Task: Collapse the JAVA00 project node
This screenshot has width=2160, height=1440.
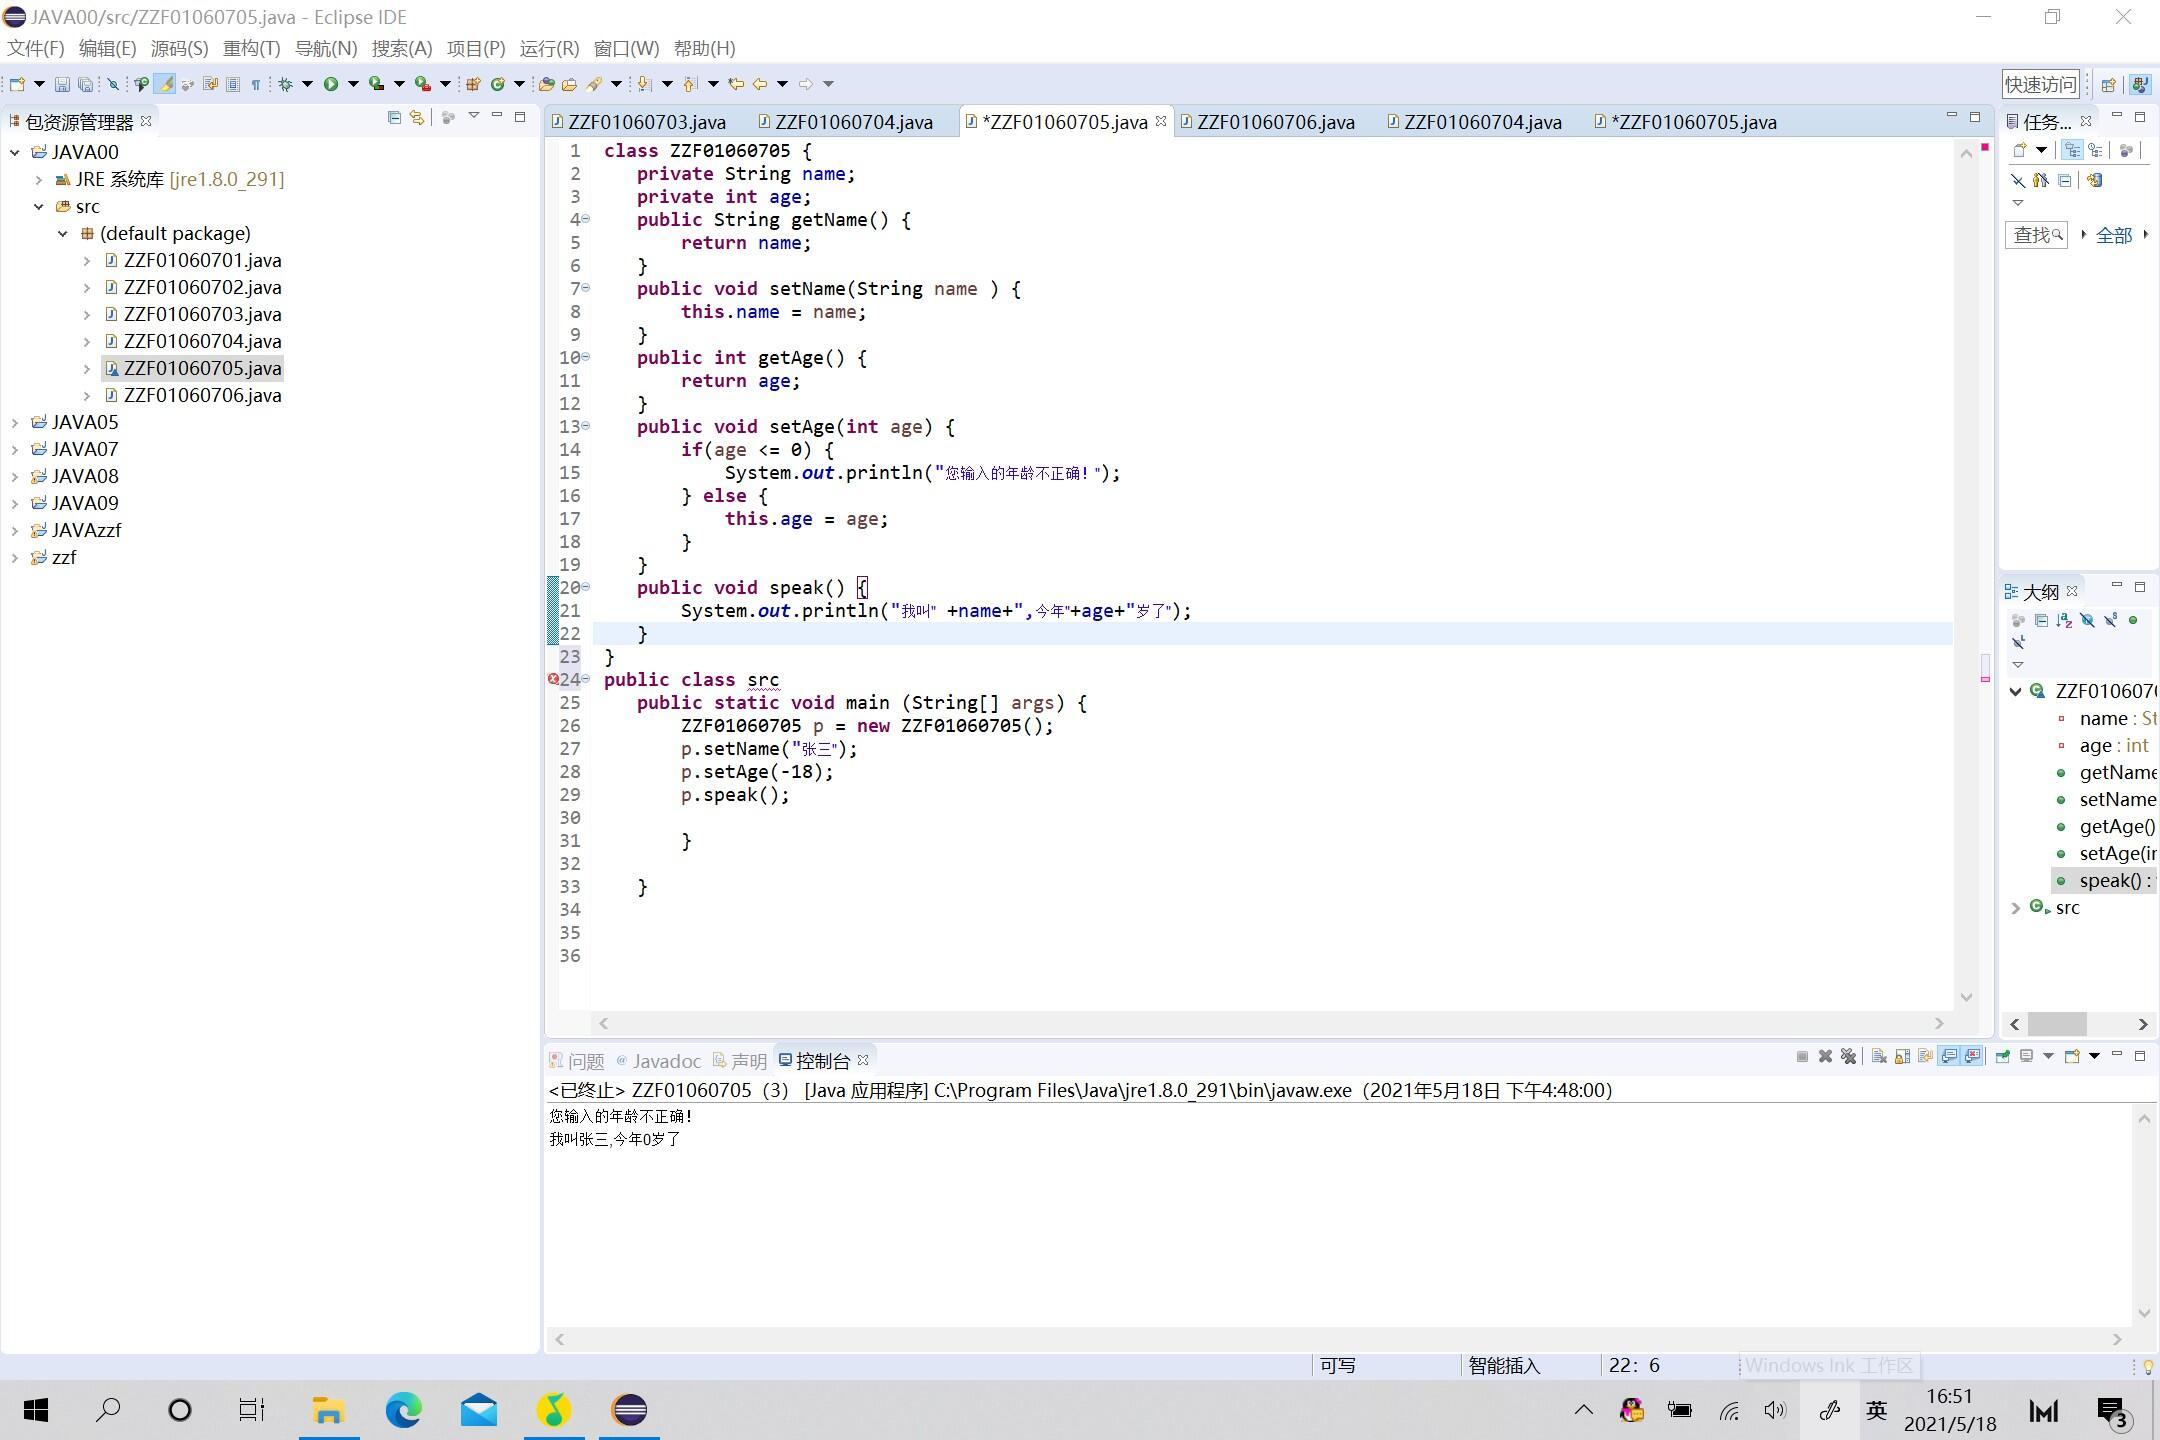Action: [x=15, y=152]
